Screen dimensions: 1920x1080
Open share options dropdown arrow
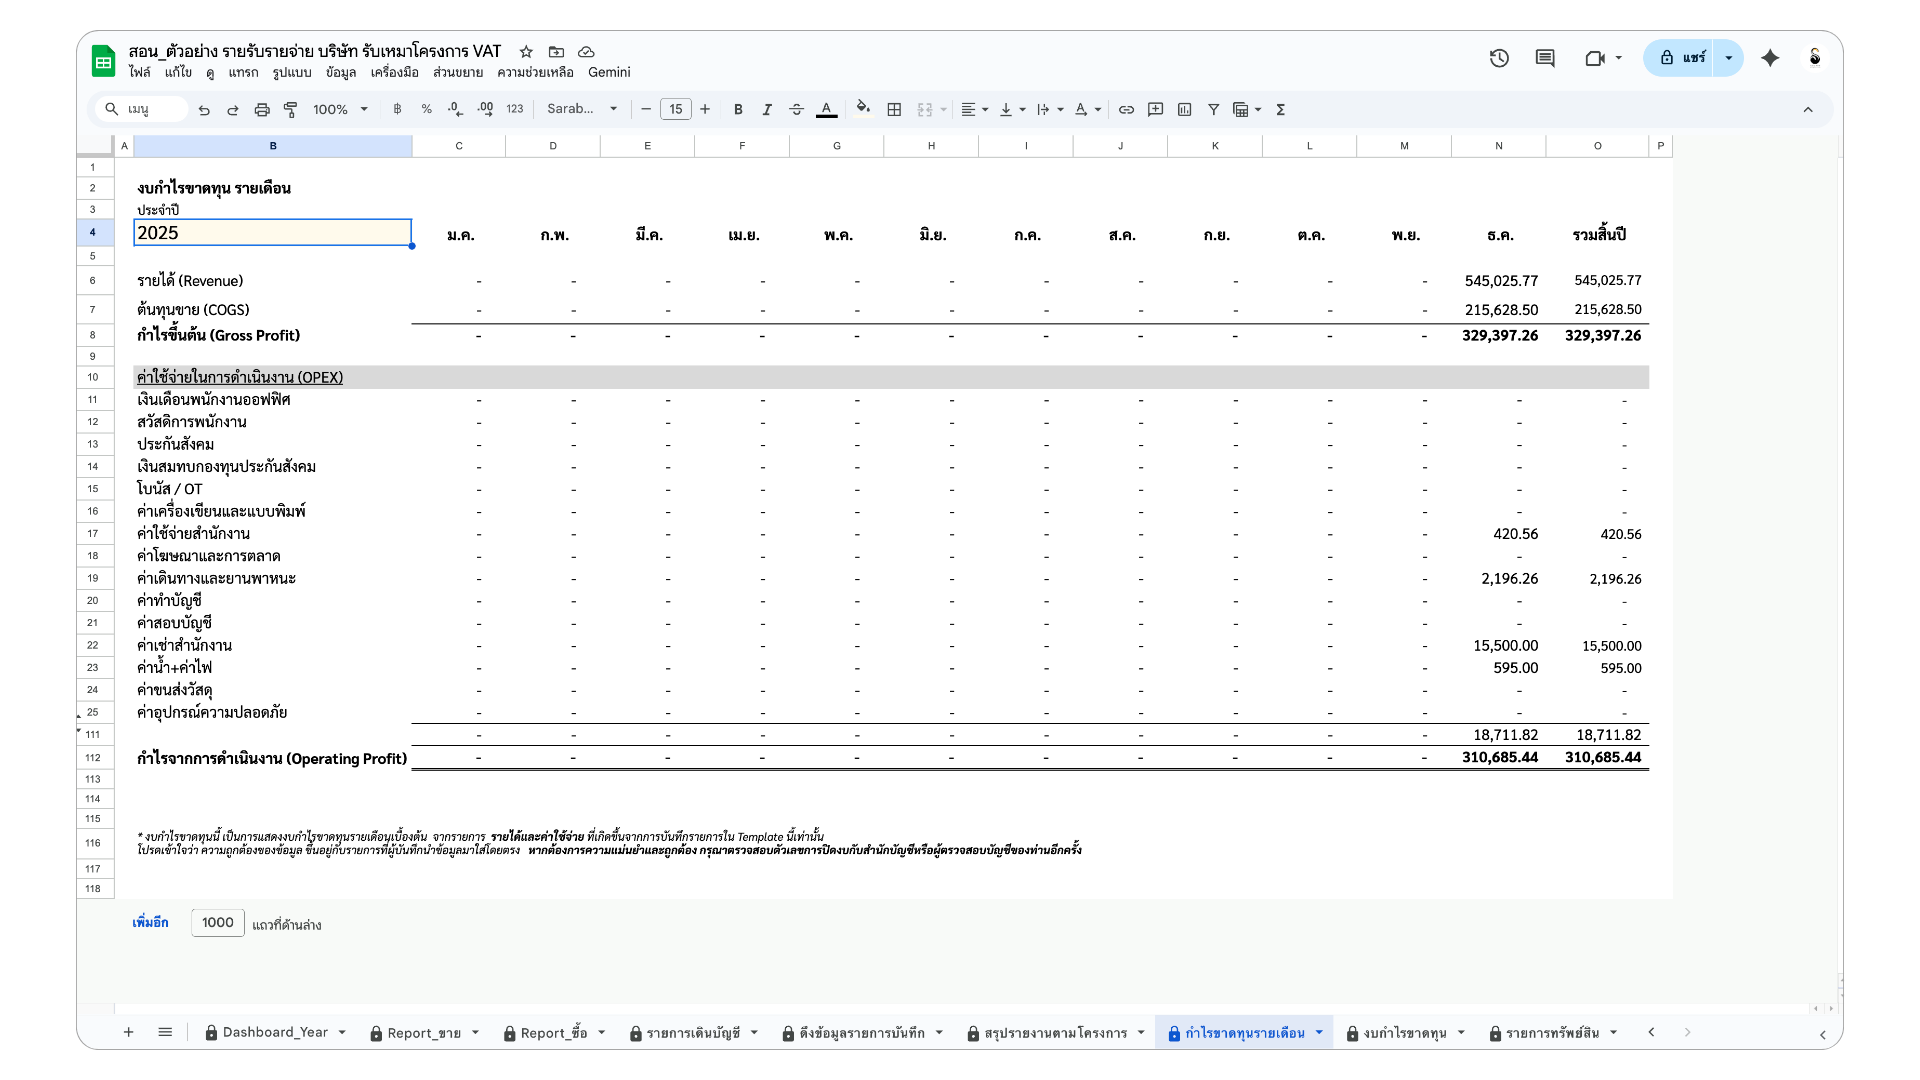pyautogui.click(x=1729, y=58)
